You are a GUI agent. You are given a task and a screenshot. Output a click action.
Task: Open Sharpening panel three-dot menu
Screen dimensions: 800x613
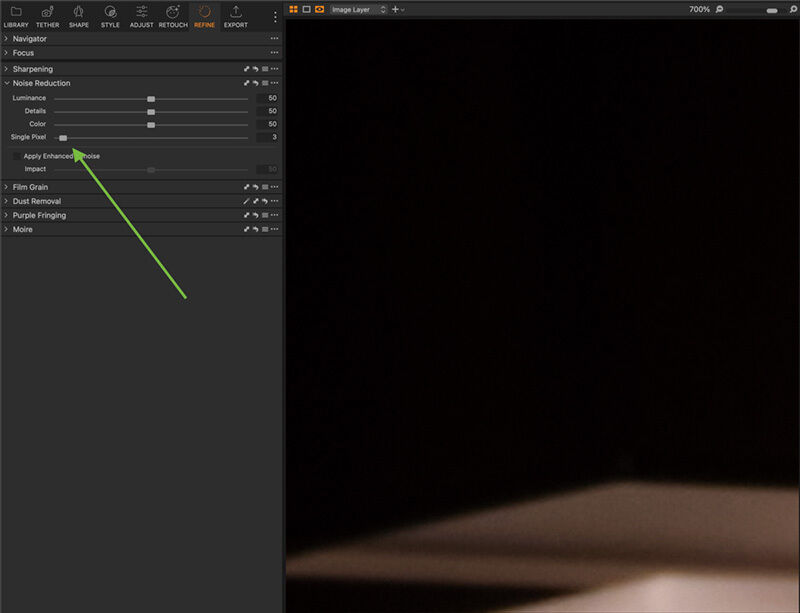(274, 69)
